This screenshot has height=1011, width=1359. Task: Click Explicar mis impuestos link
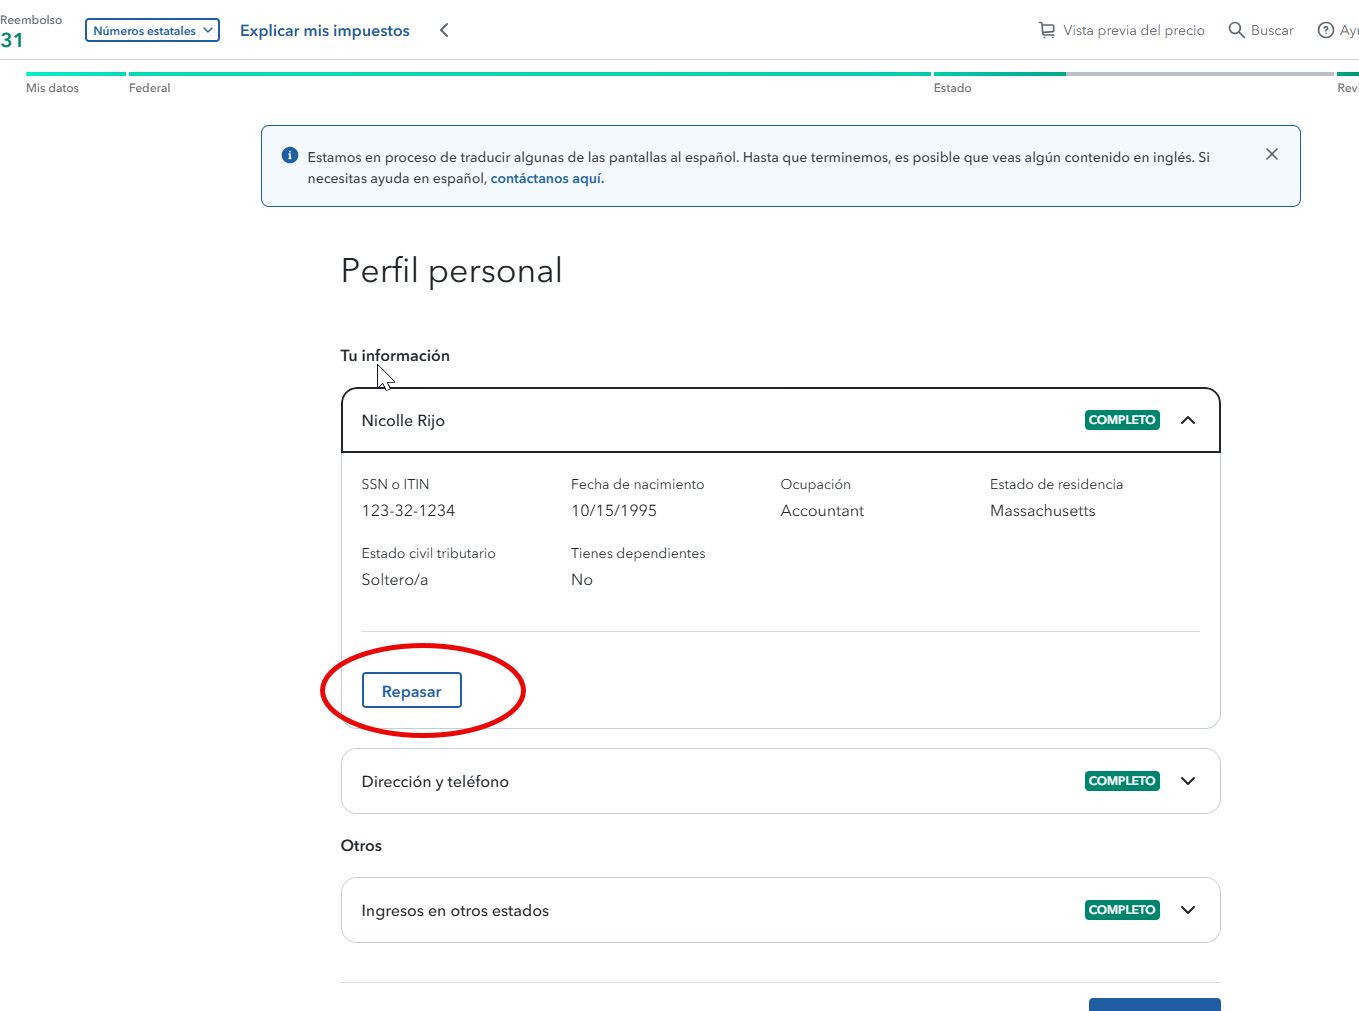point(325,31)
